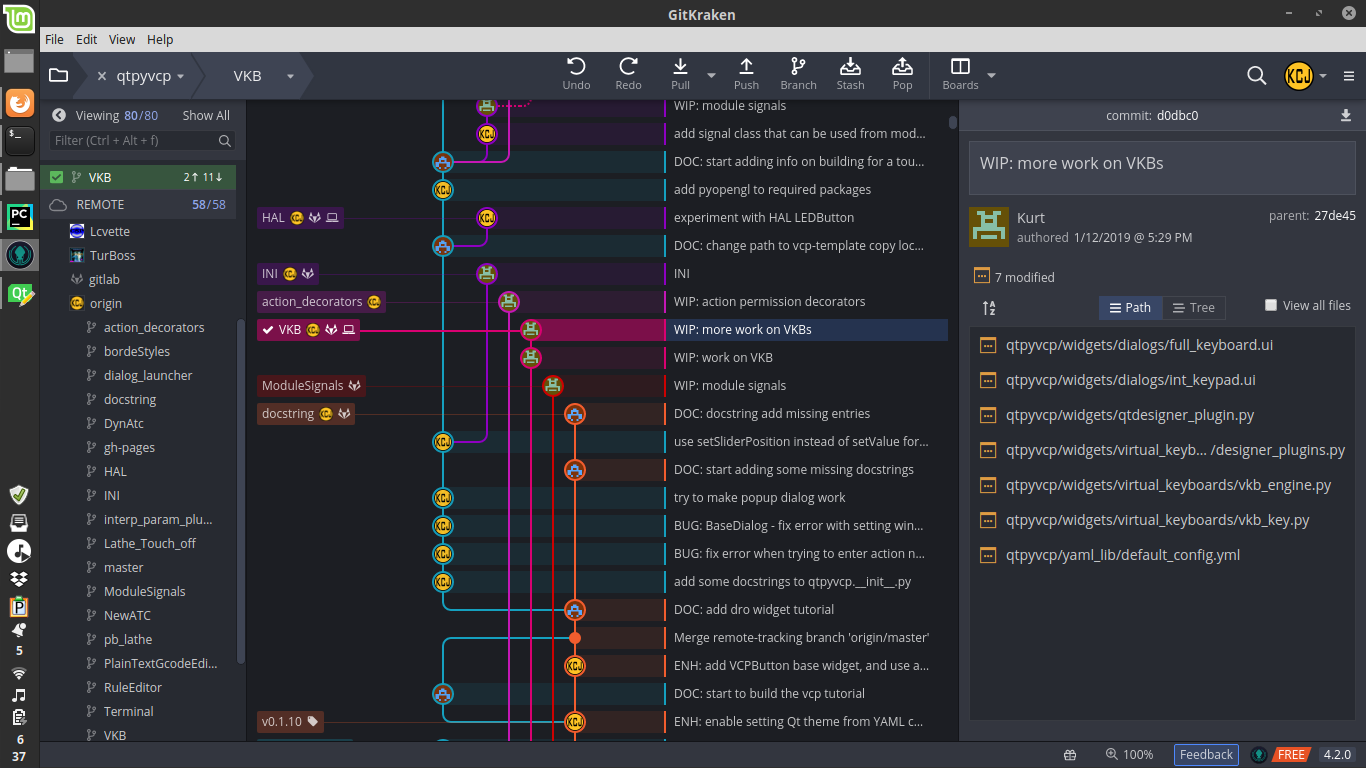Select commit node for 'WIP: work on VKB'

(531, 357)
